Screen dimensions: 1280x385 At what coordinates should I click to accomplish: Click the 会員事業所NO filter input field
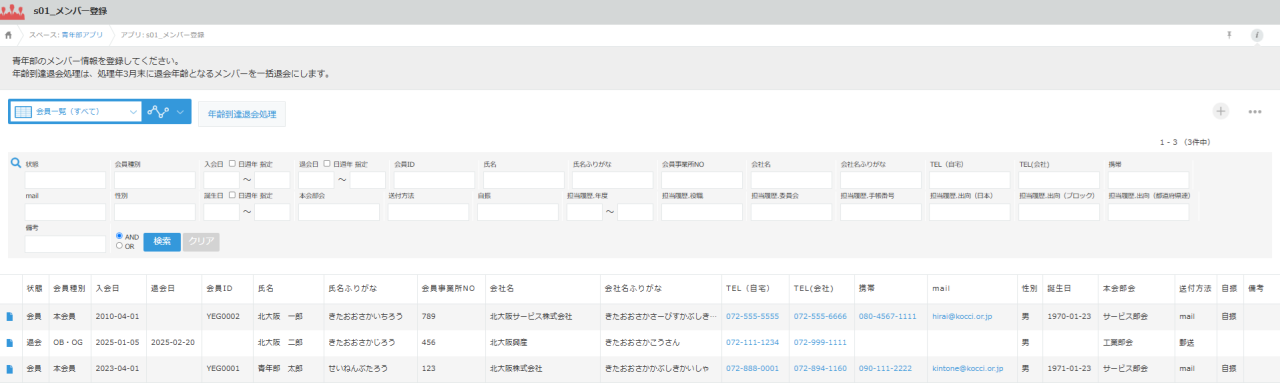tap(702, 180)
